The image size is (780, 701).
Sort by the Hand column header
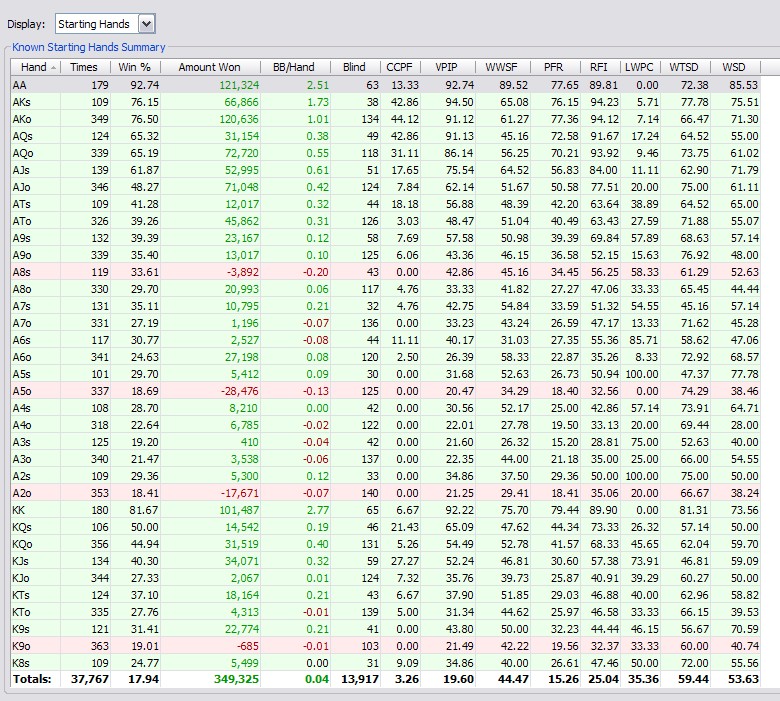point(36,67)
